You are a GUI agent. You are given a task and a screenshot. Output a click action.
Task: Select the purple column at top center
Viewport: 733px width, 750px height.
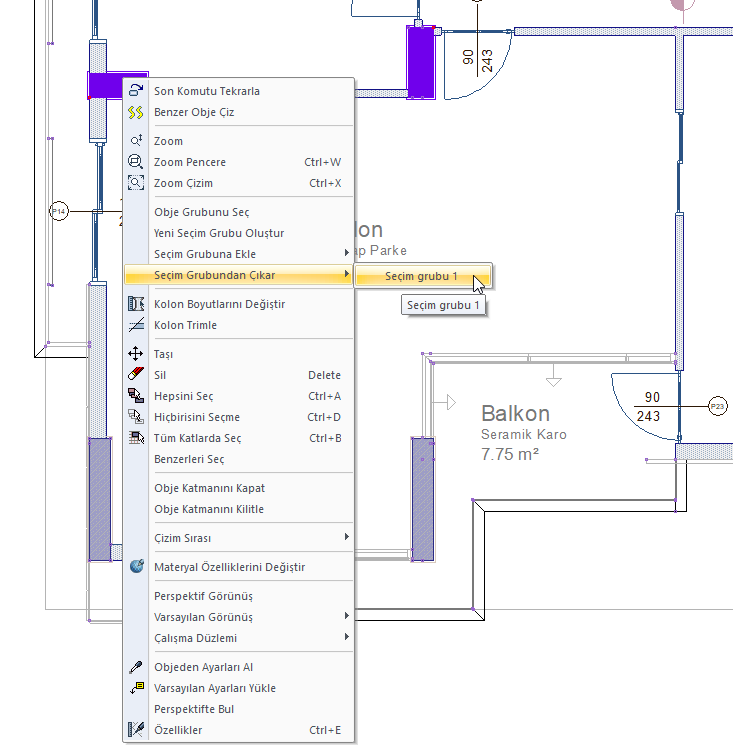[x=421, y=62]
